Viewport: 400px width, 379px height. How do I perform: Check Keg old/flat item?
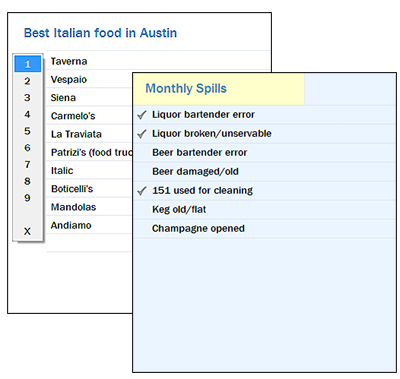coord(264,210)
